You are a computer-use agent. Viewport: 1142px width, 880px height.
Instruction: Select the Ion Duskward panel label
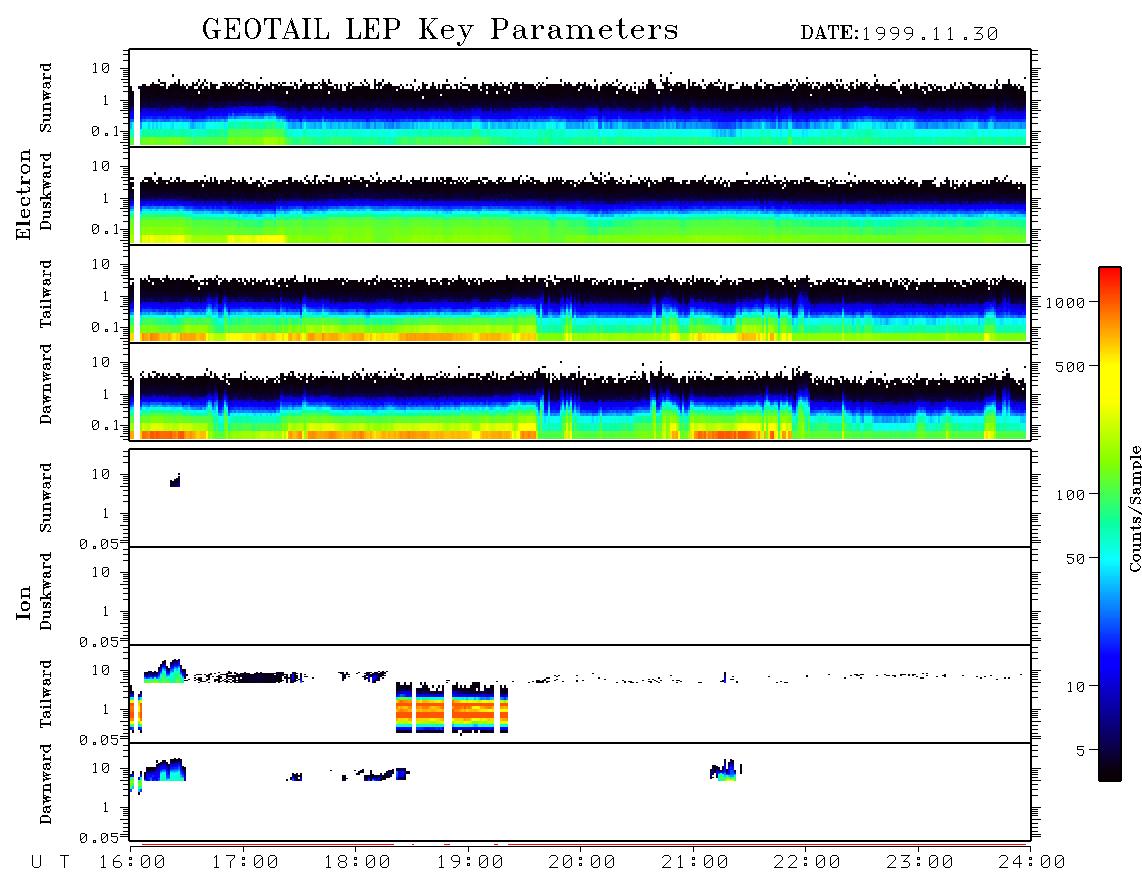tap(46, 592)
